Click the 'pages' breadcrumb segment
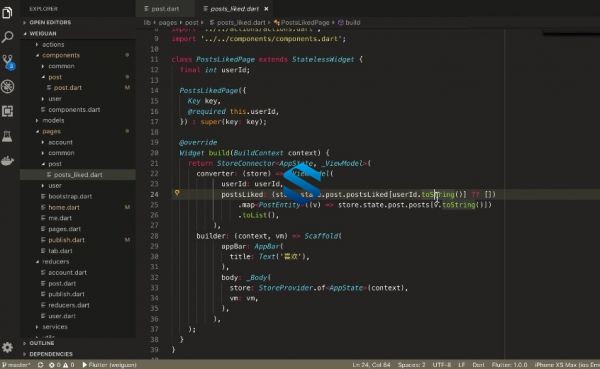 (168, 23)
